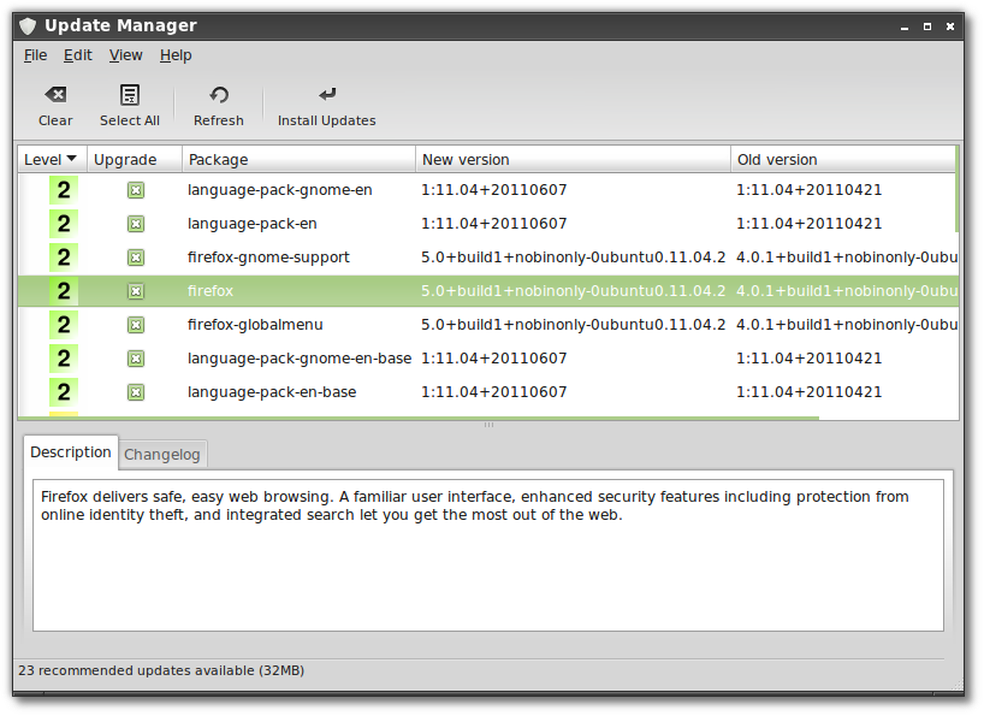This screenshot has height=716, width=984.
Task: Uncheck the upgrade checkbox for firefox
Action: pyautogui.click(x=134, y=290)
